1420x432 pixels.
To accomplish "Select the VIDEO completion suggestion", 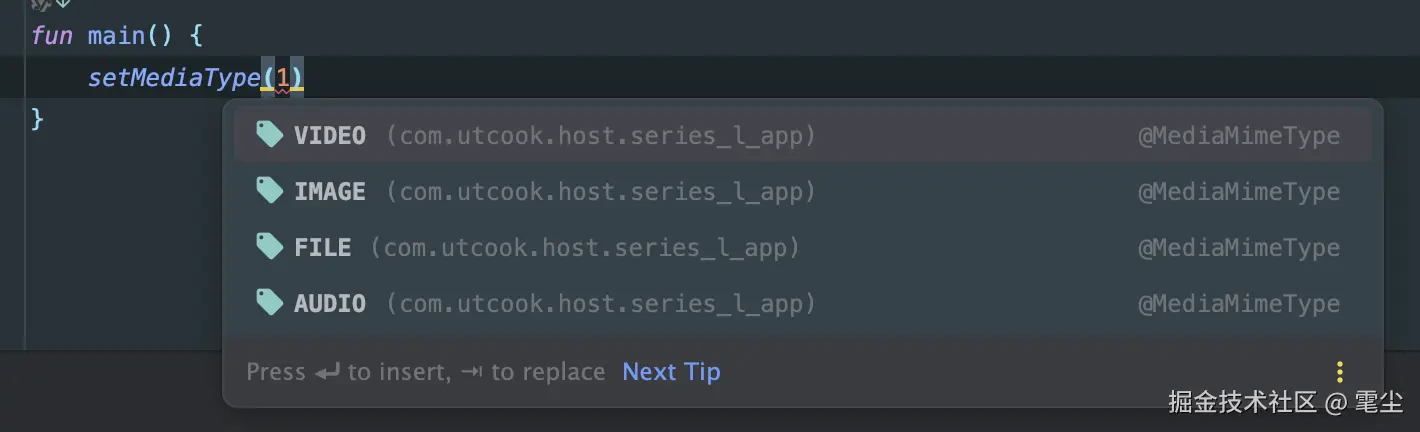I will click(x=330, y=136).
